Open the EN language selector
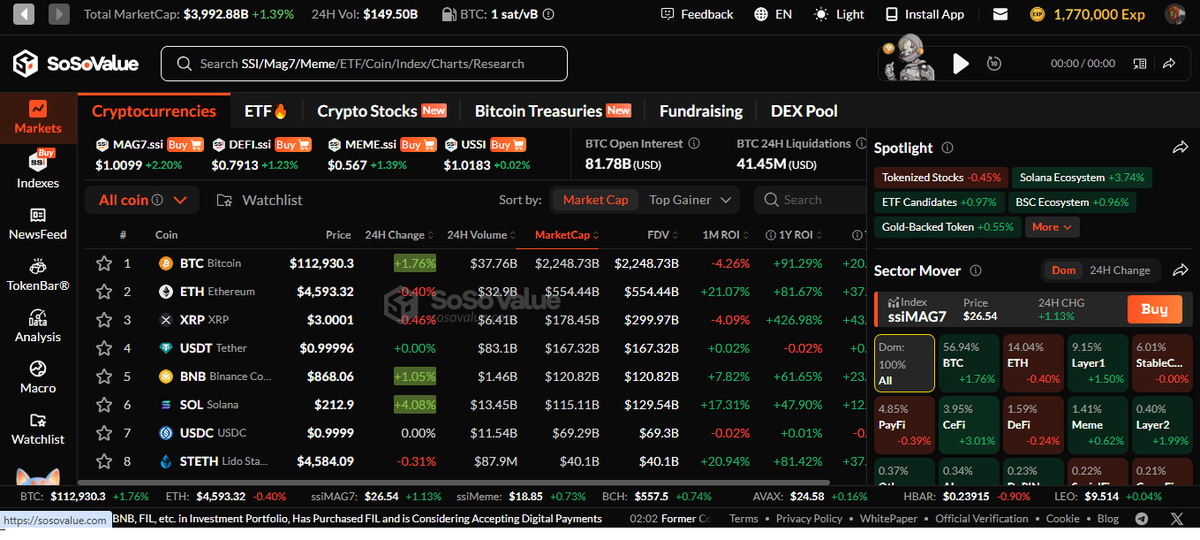 coord(773,14)
